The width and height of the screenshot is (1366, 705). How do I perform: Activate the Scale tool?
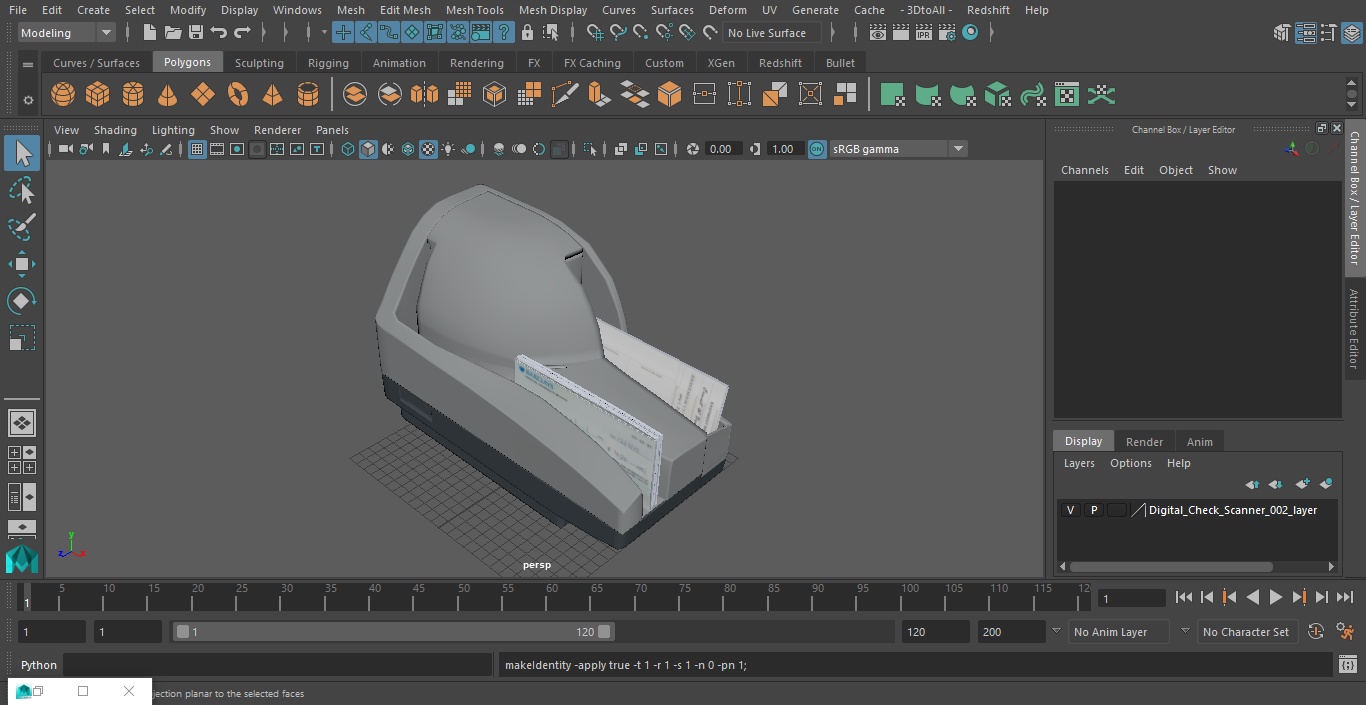21,338
